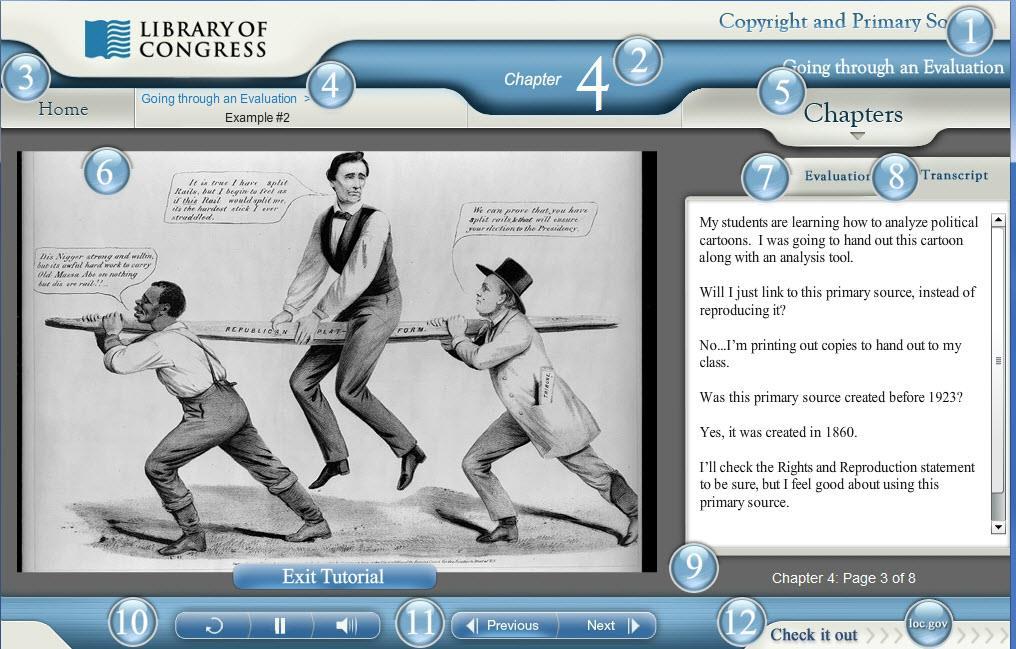
Task: Click the Chapter 4: Page 3 of 8 indicator
Action: (x=843, y=578)
